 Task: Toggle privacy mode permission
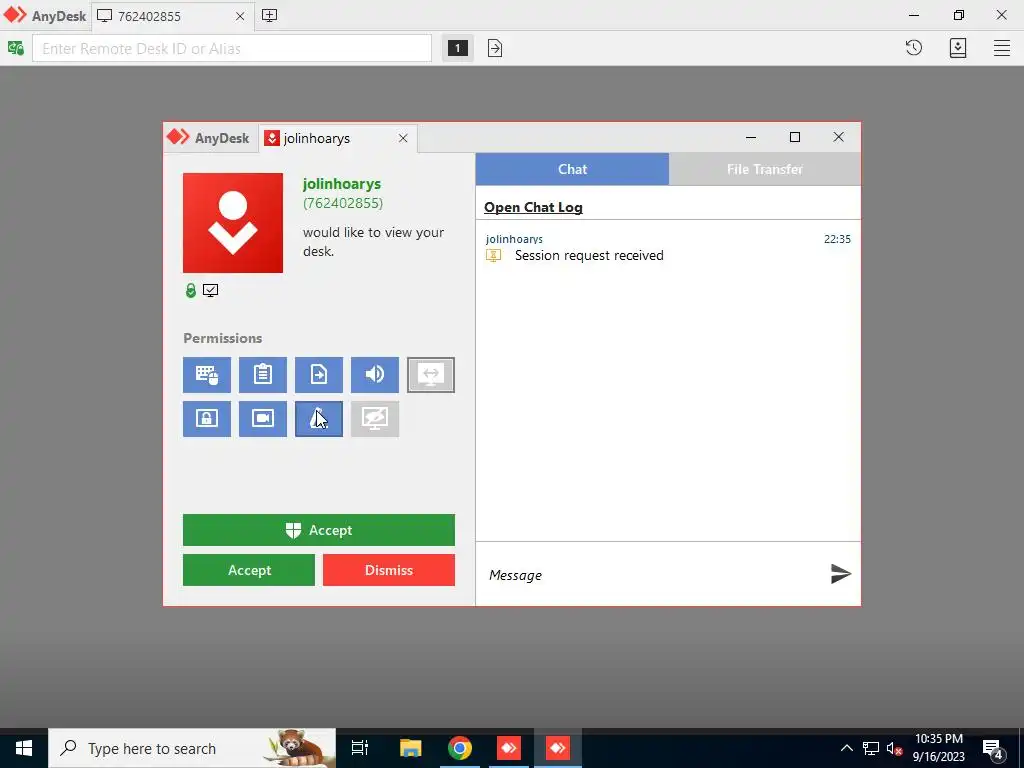pyautogui.click(x=375, y=419)
